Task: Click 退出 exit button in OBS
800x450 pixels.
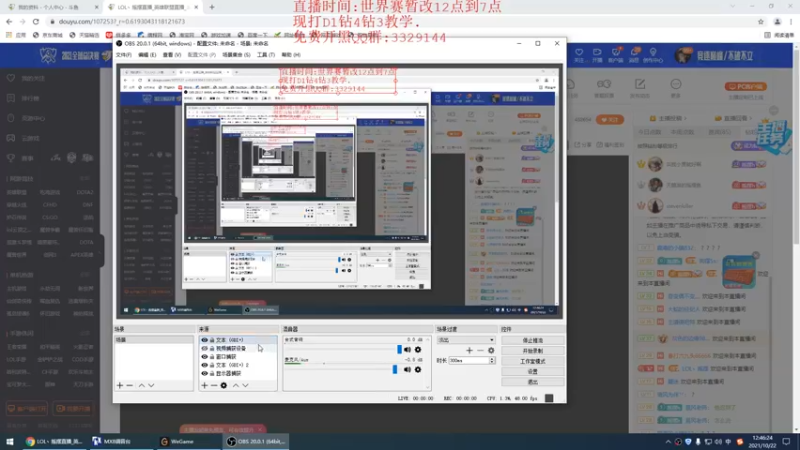Action: point(533,382)
